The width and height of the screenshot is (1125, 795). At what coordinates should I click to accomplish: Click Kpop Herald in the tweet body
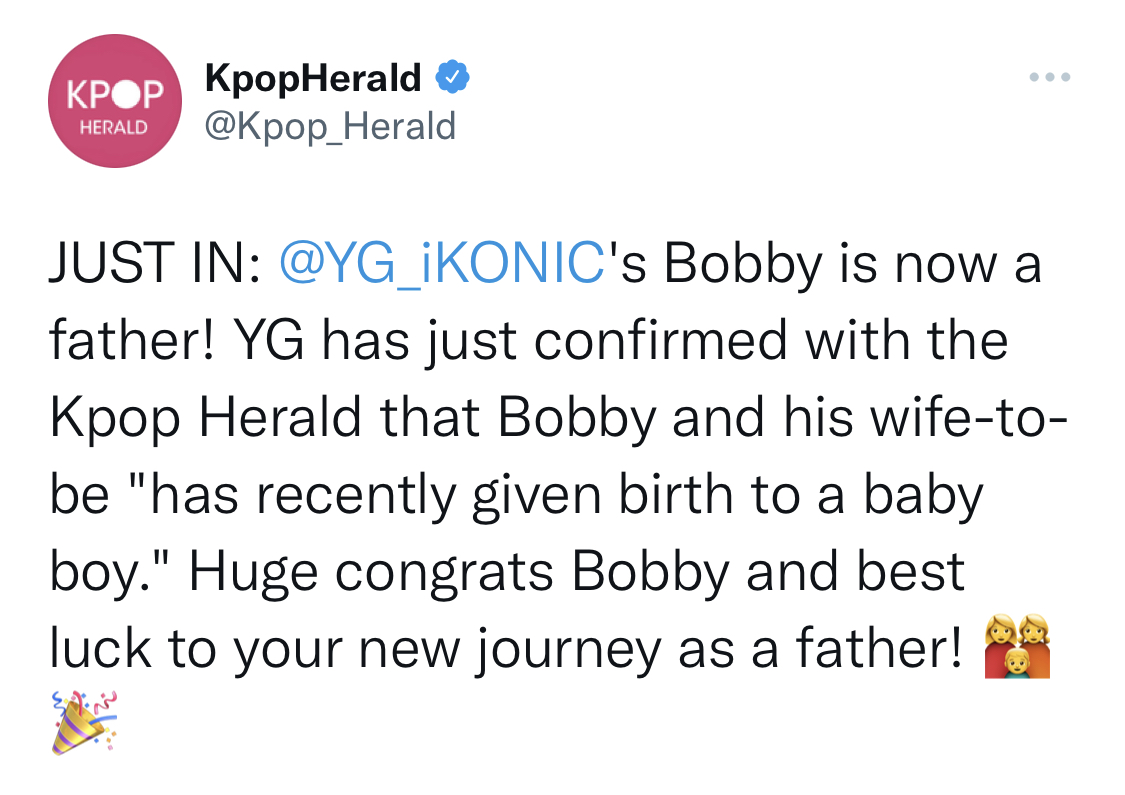(x=205, y=418)
